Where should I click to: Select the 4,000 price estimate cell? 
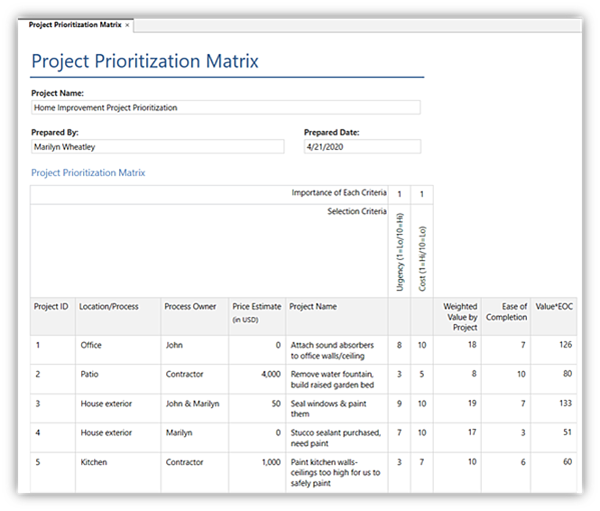point(257,379)
